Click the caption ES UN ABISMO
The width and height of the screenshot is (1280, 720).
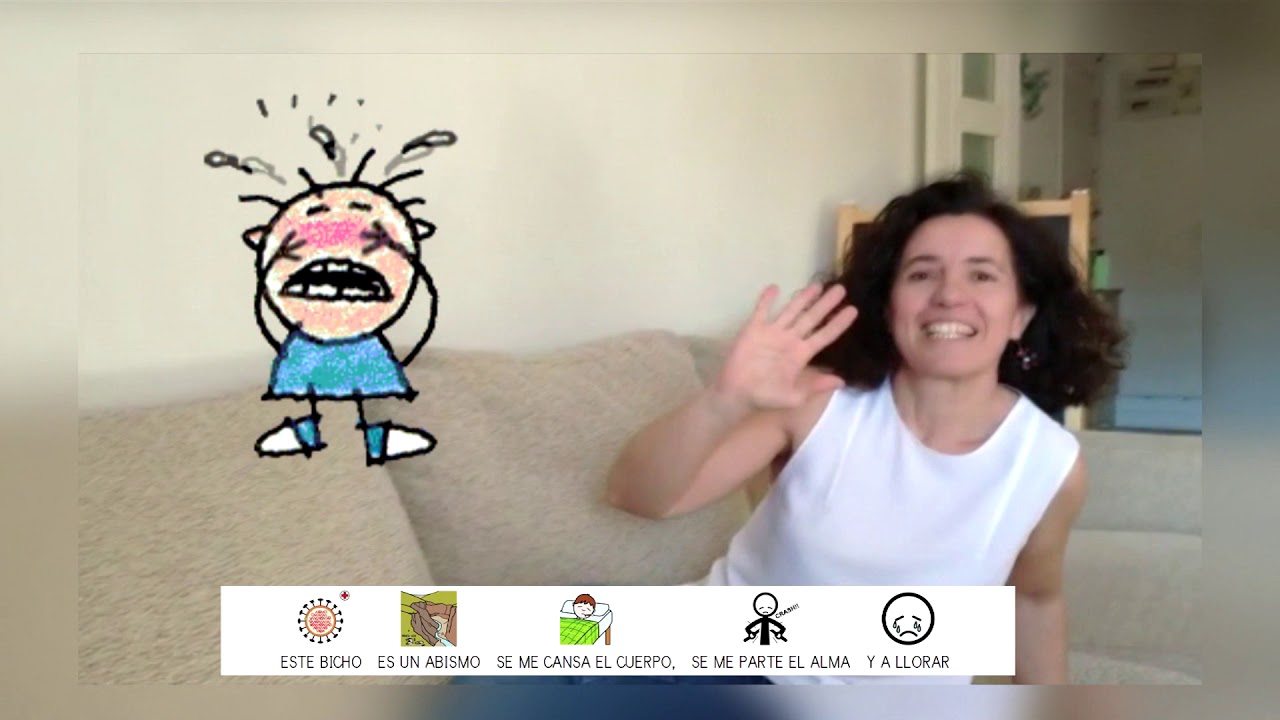point(429,662)
